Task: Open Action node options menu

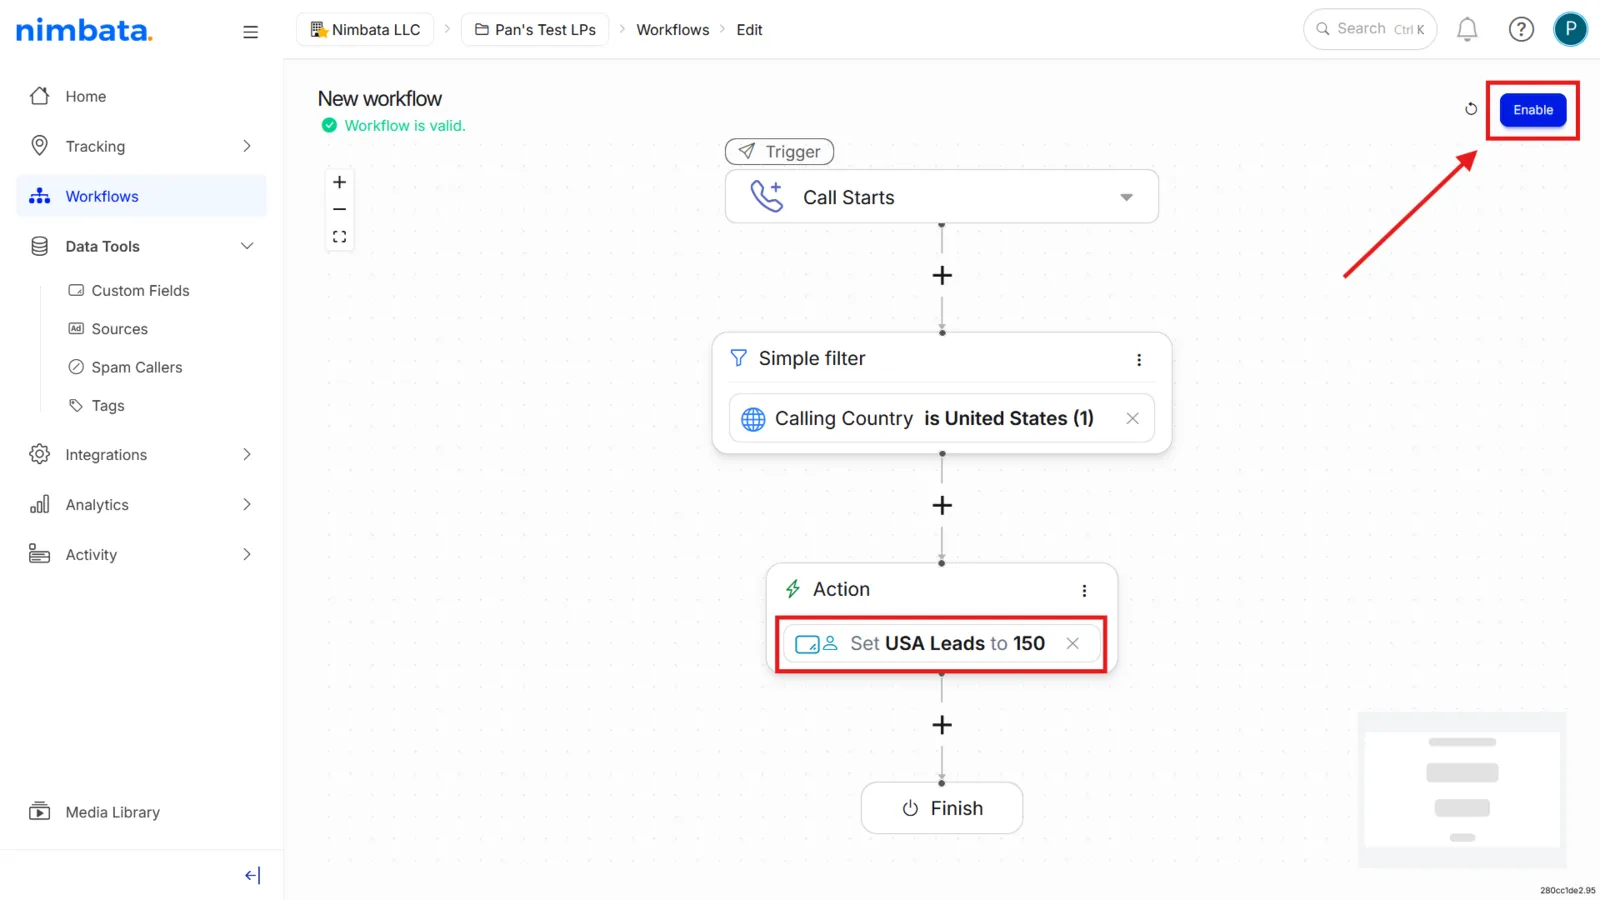Action: 1084,591
